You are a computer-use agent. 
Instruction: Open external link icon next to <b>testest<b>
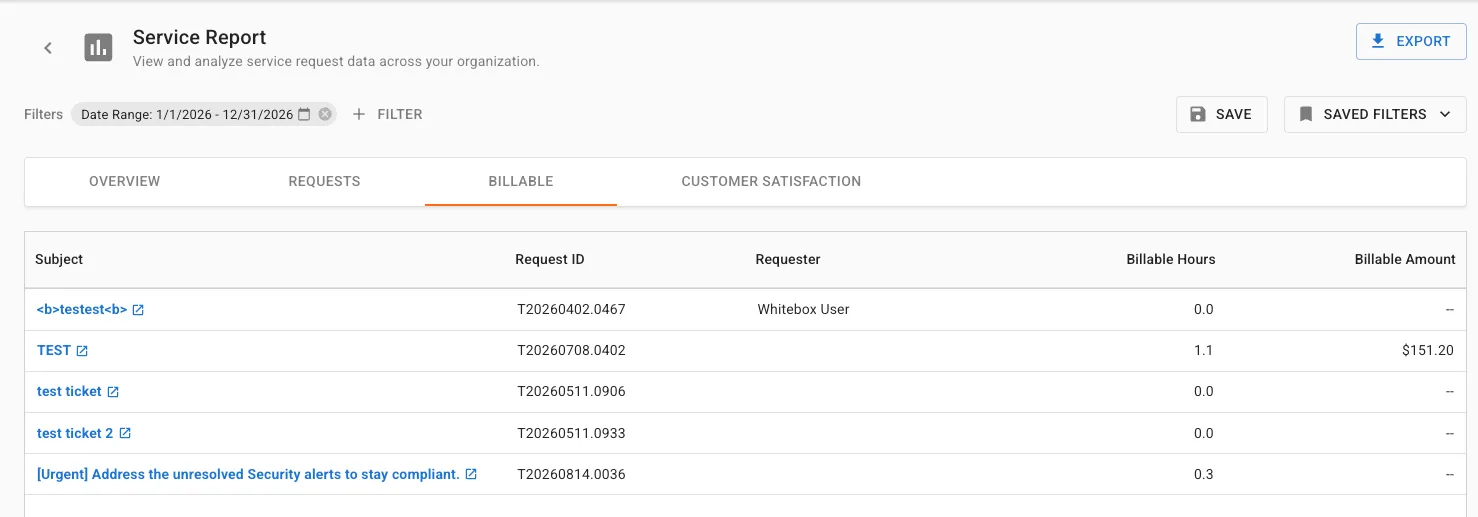(139, 310)
